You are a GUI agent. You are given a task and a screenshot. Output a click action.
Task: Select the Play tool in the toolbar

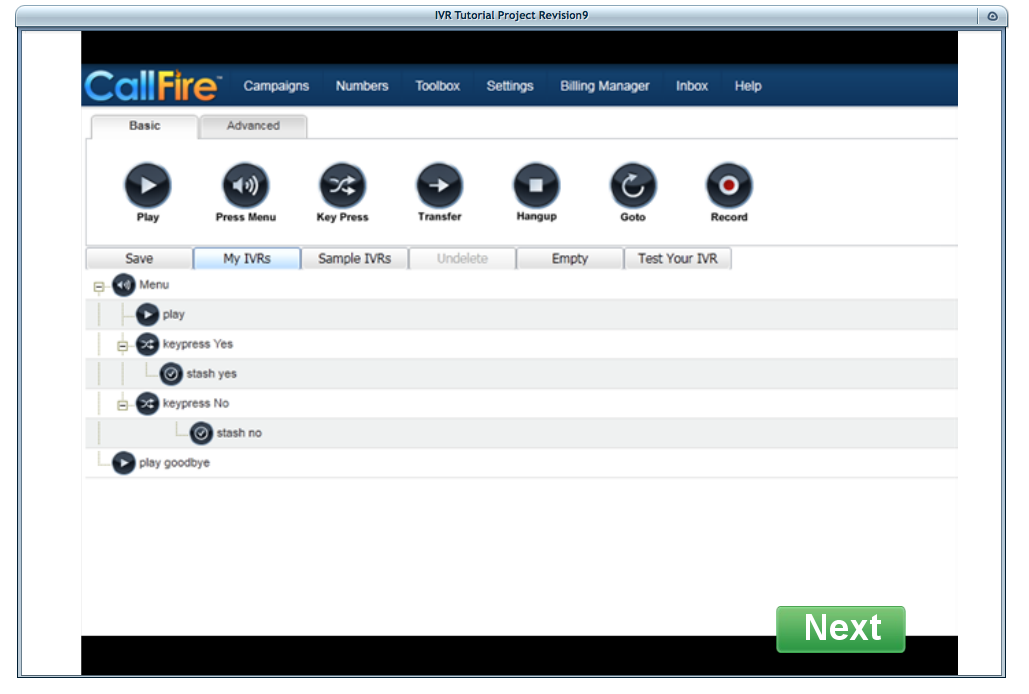[147, 185]
